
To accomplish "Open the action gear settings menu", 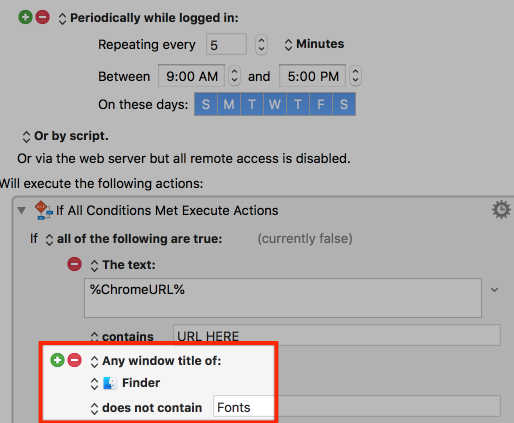I will tap(501, 210).
